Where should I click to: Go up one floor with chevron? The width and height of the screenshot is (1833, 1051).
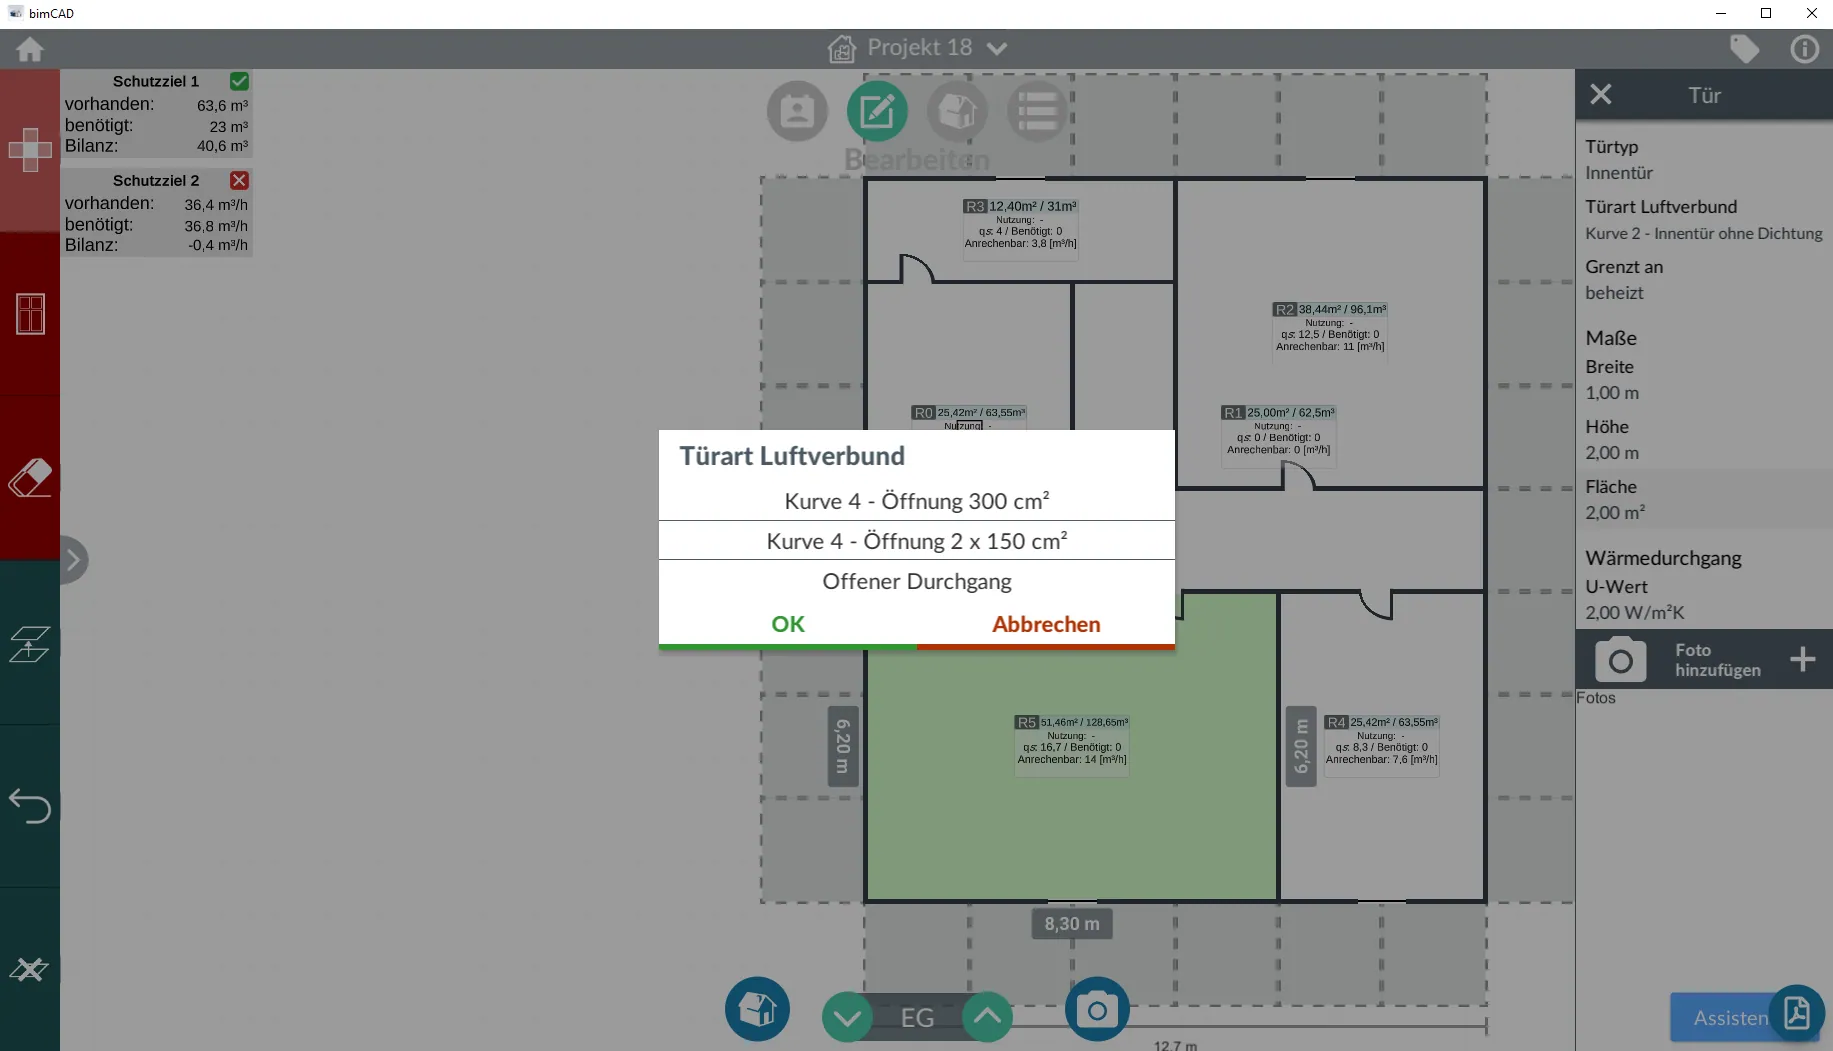coord(987,1017)
